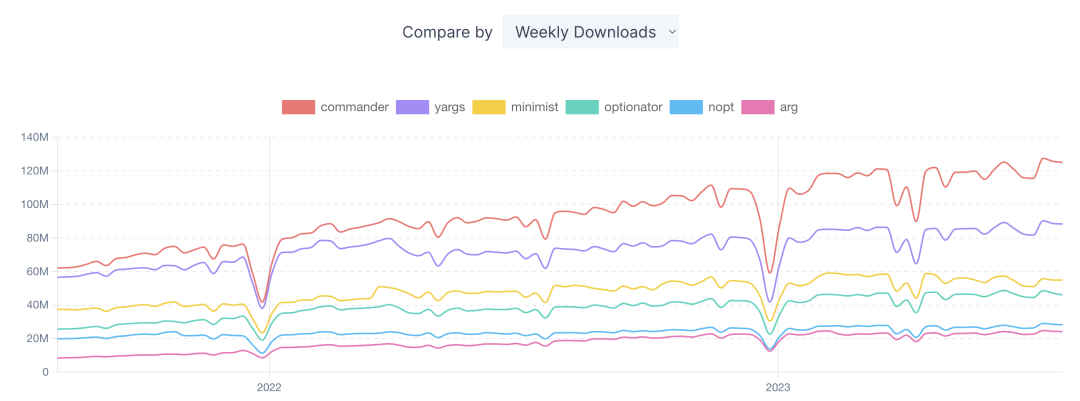Viewport: 1080px width, 401px height.
Task: Click the 100M y-axis label
Action: click(34, 205)
